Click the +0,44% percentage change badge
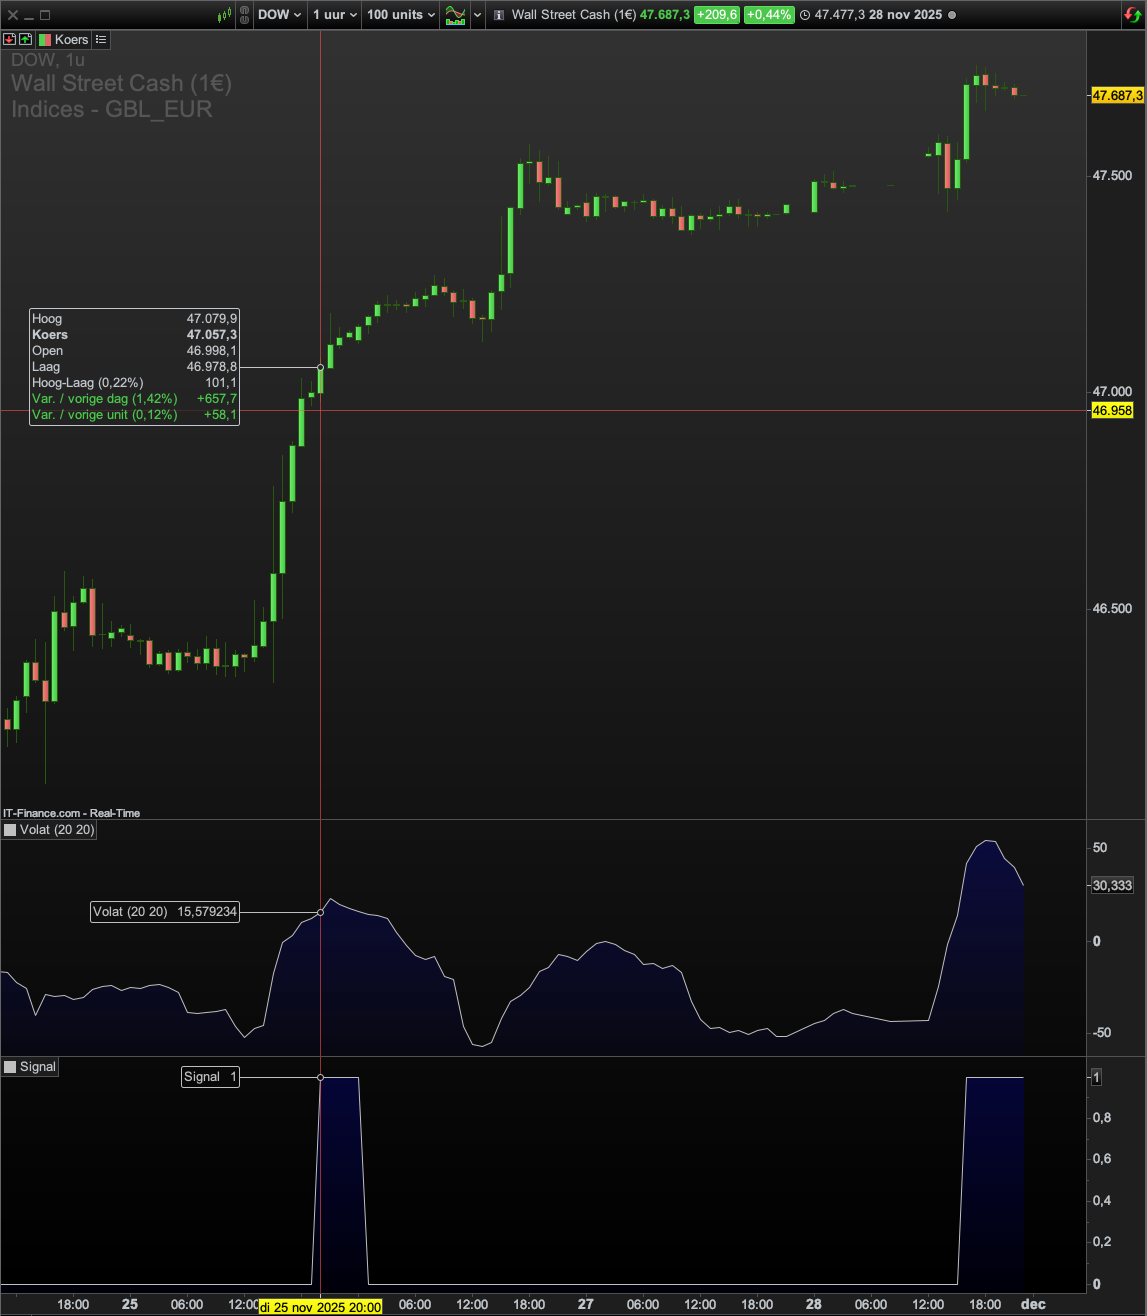 click(769, 15)
